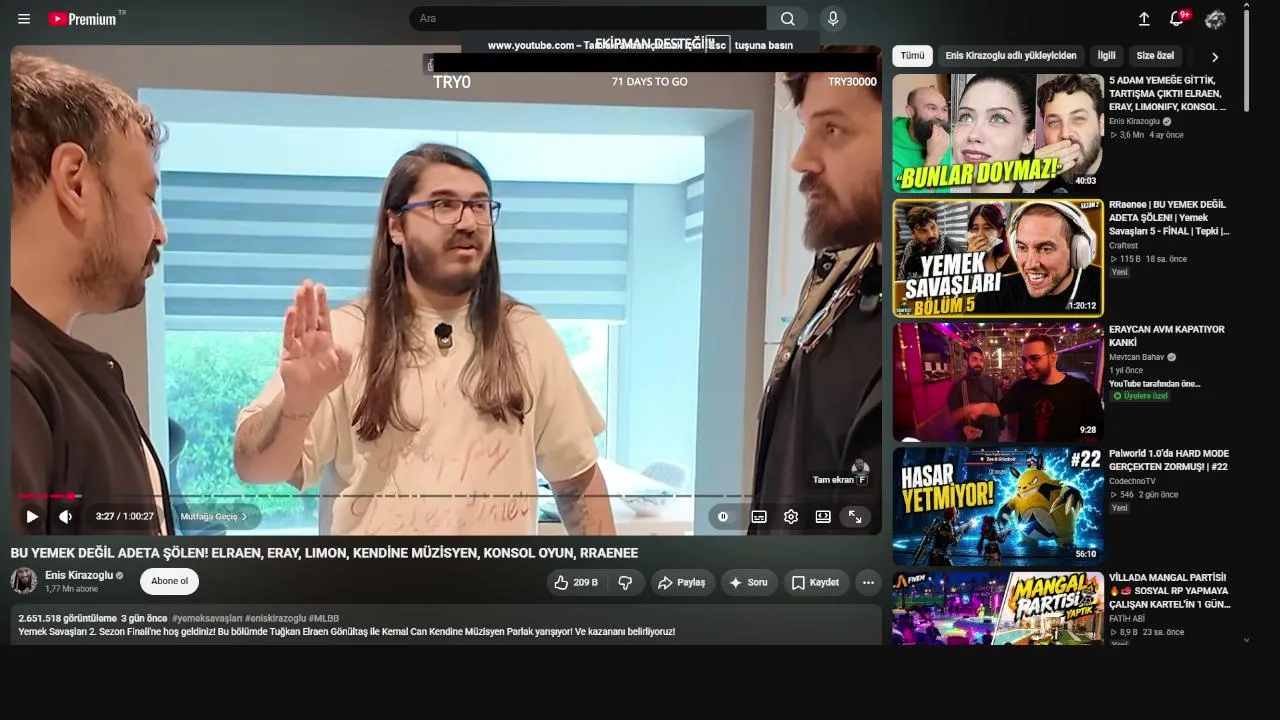This screenshot has width=1280, height=720.
Task: Click CodechnoTV channel name
Action: 1132,481
